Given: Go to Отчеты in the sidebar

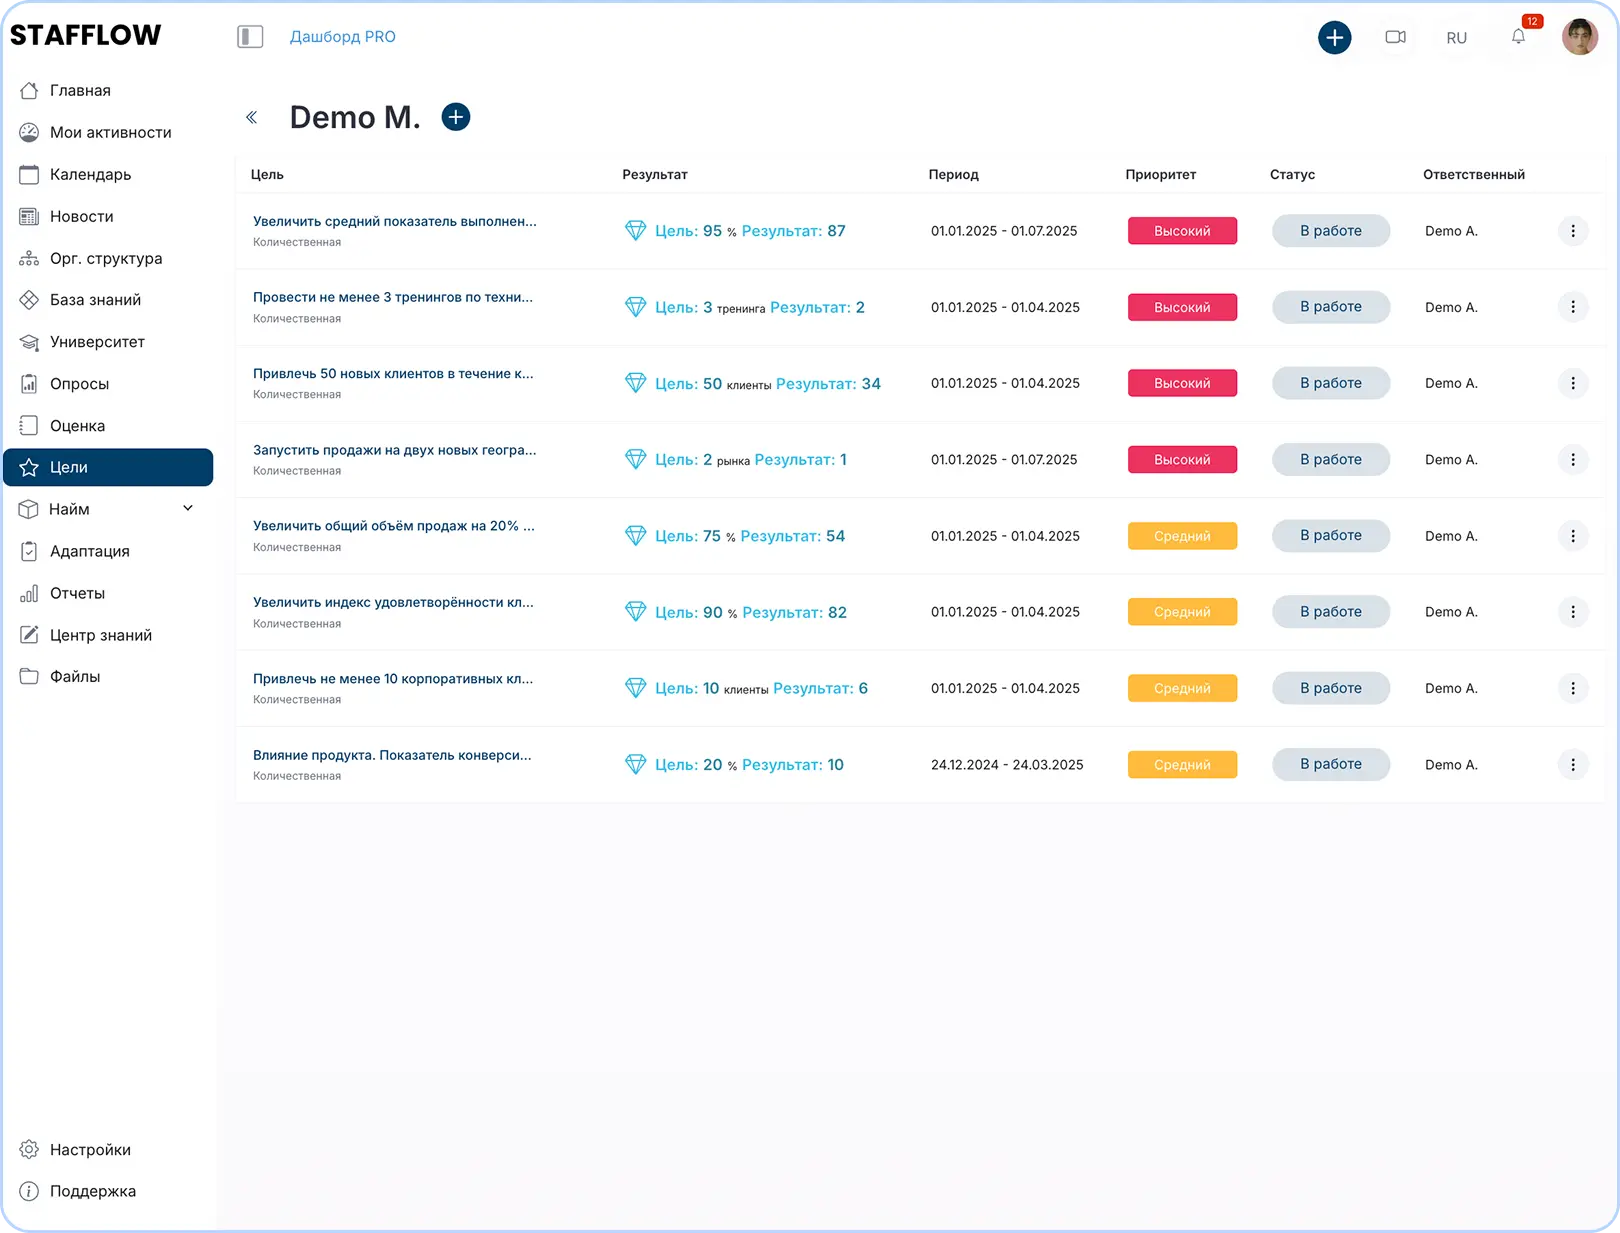Looking at the screenshot, I should (x=77, y=593).
